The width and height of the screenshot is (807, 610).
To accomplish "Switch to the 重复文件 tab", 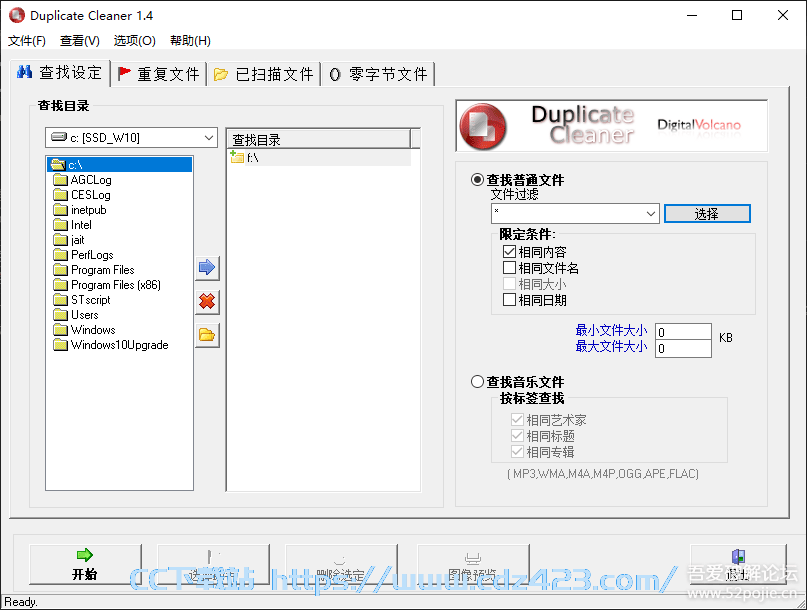I will coord(159,74).
